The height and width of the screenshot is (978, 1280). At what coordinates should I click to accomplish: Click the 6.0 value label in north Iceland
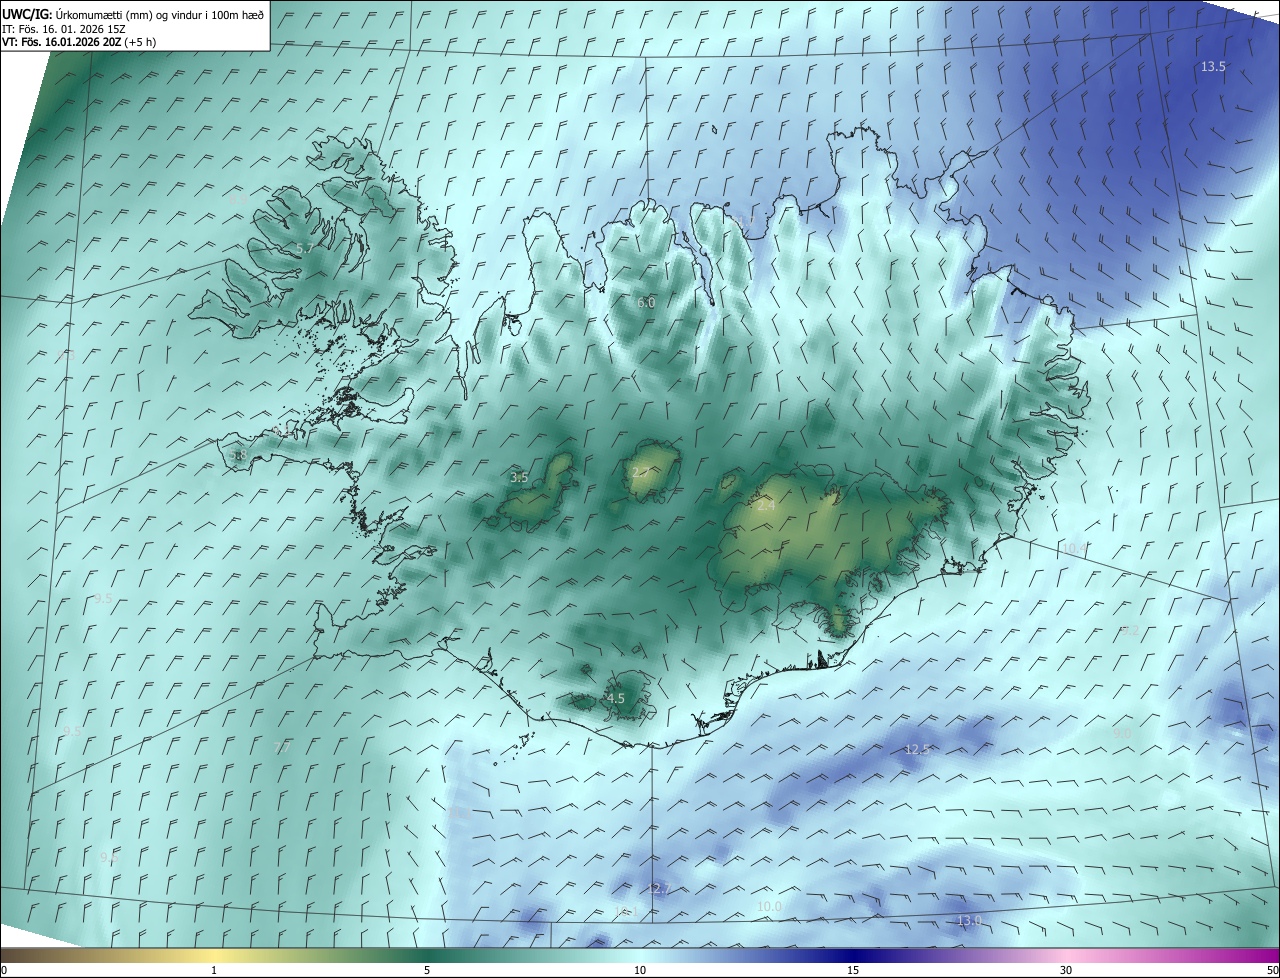[646, 302]
